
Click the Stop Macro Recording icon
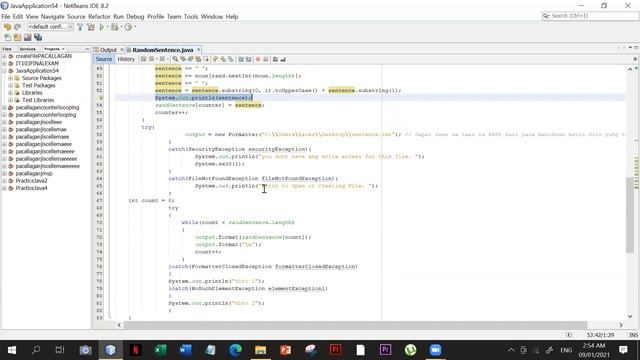266,59
